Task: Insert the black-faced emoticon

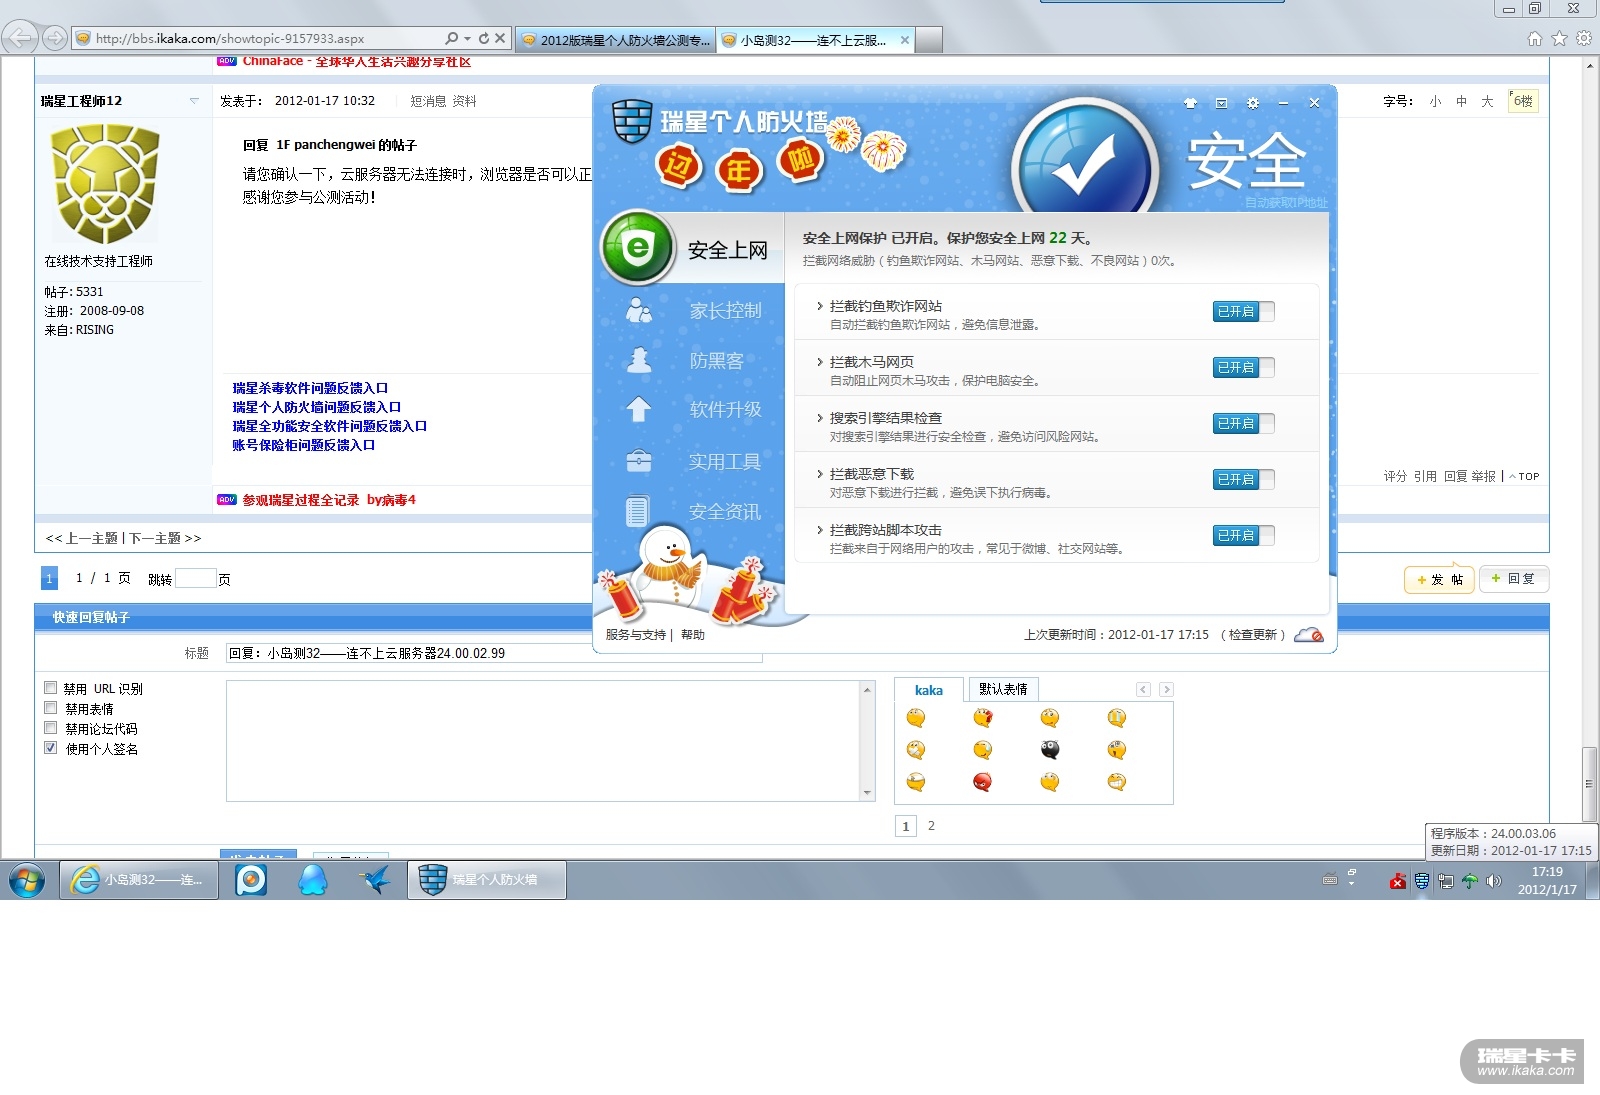Action: pos(1049,750)
